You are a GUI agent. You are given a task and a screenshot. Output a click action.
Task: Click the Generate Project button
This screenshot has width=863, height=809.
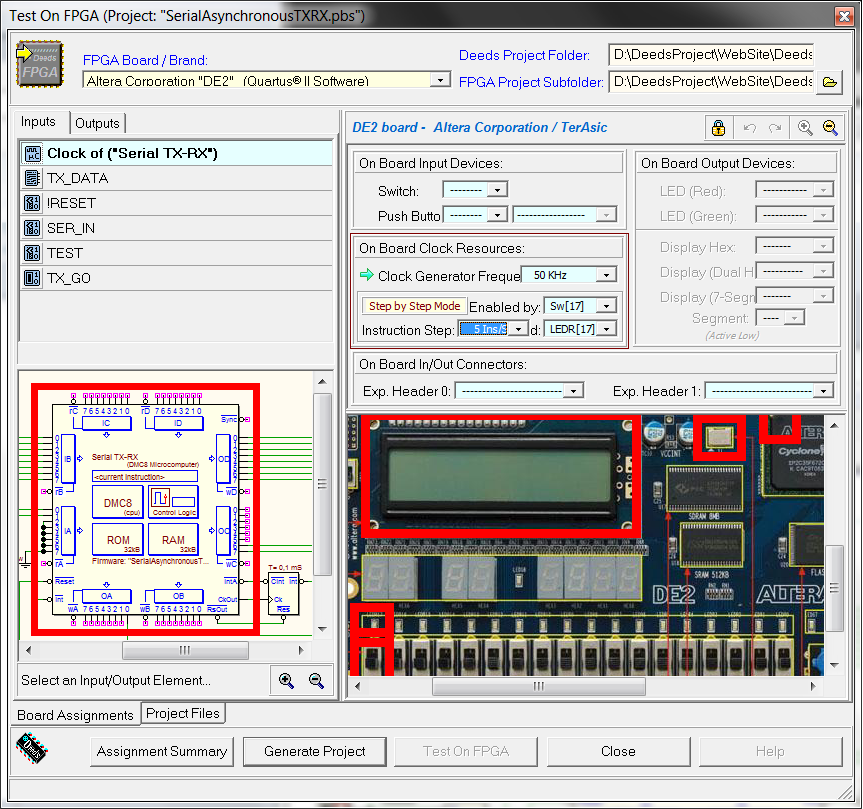(314, 751)
